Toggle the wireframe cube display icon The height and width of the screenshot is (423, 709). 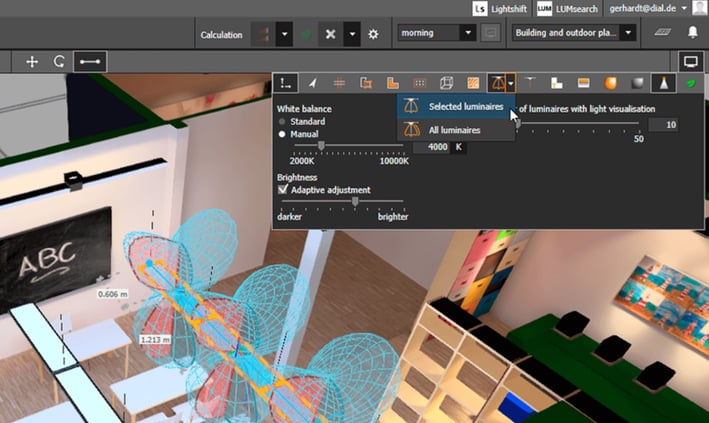(447, 83)
